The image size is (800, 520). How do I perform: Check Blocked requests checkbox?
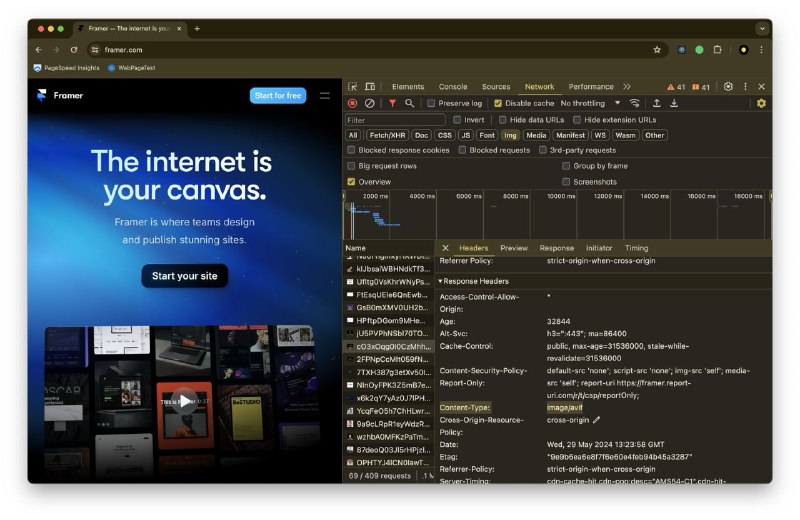pos(462,150)
